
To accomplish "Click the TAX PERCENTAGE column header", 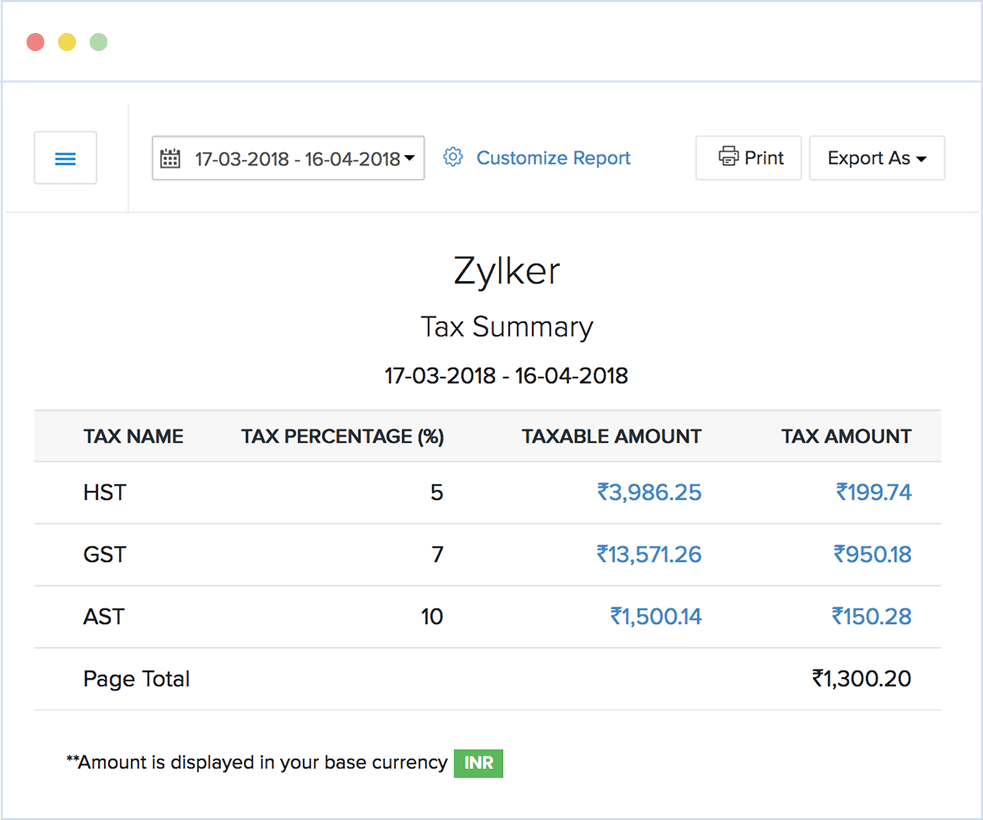I will [342, 436].
